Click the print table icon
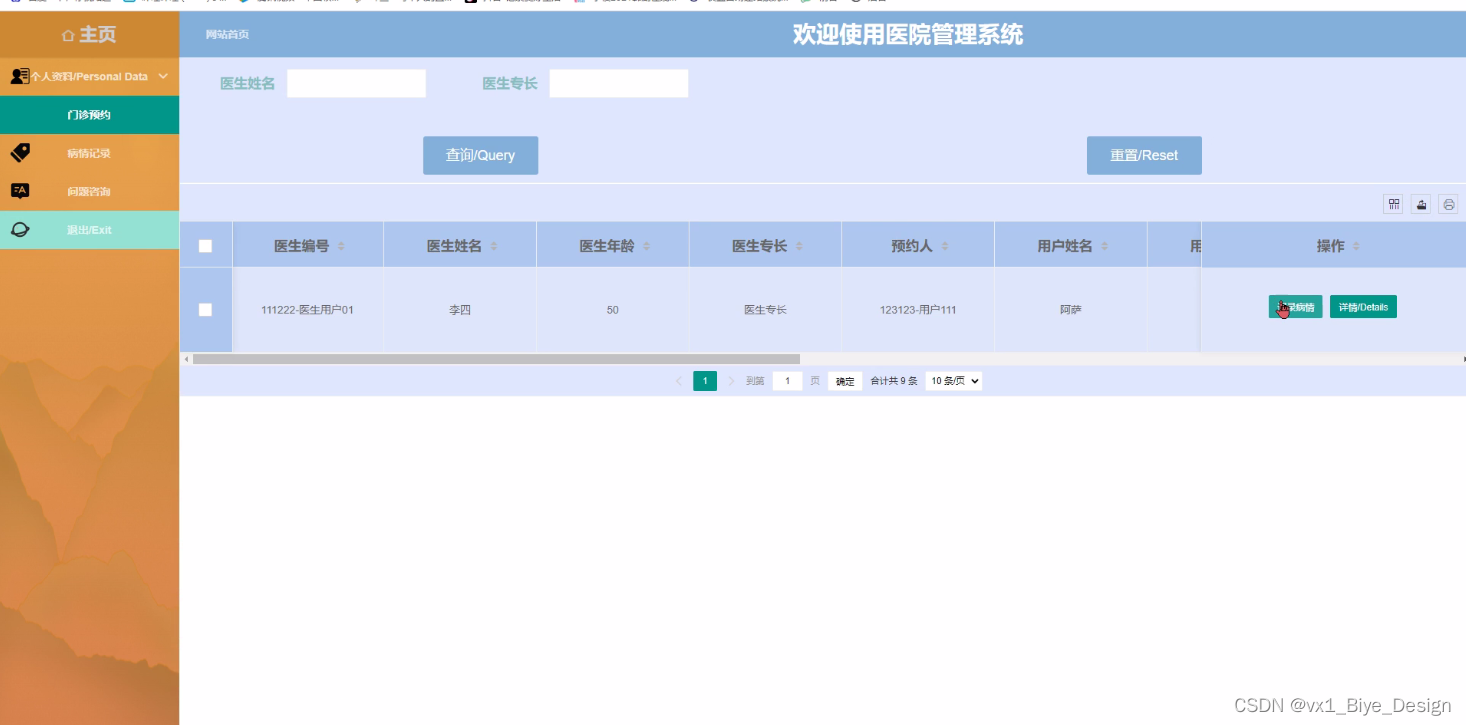This screenshot has width=1466, height=725. tap(1448, 204)
